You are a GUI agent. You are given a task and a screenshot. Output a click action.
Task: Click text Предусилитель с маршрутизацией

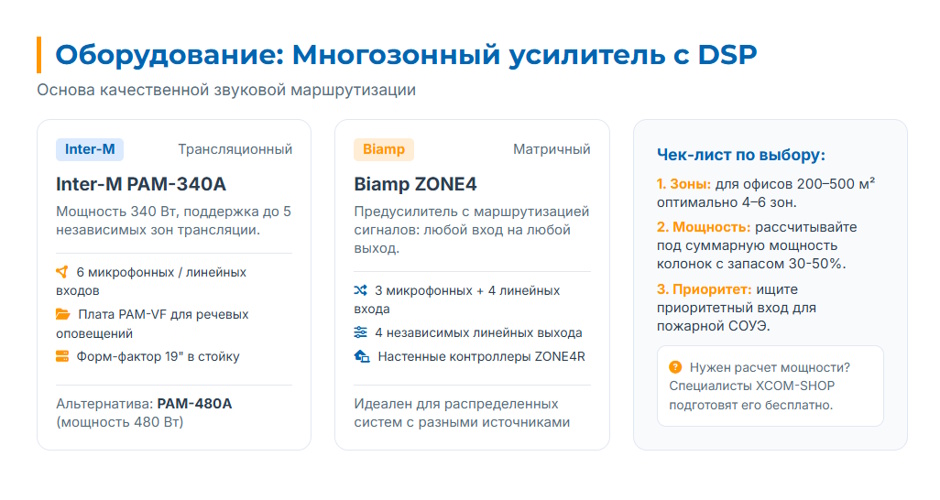(x=472, y=212)
